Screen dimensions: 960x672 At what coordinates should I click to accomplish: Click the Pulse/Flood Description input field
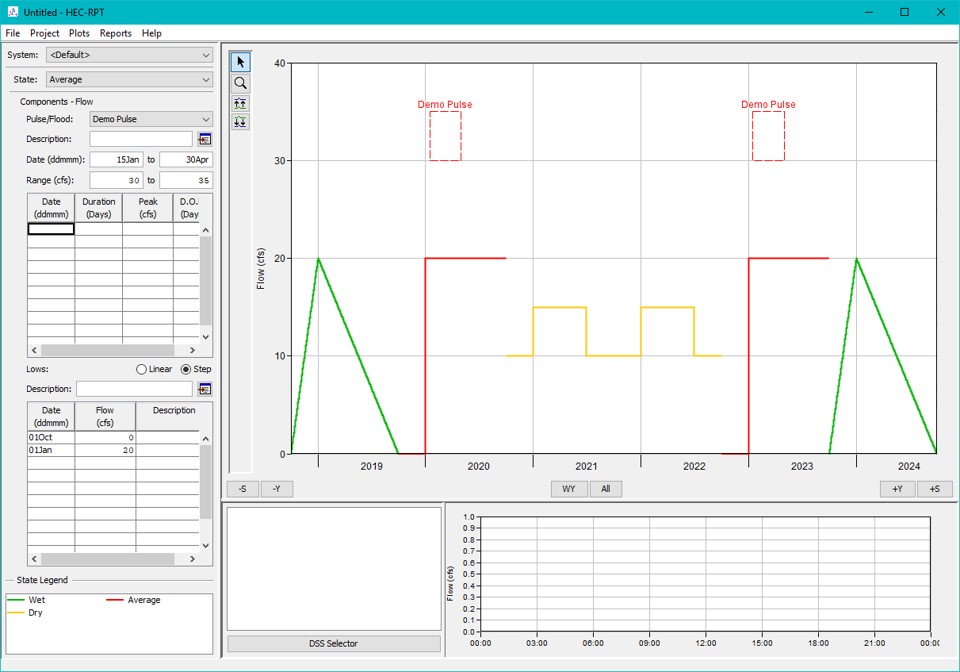pos(141,139)
